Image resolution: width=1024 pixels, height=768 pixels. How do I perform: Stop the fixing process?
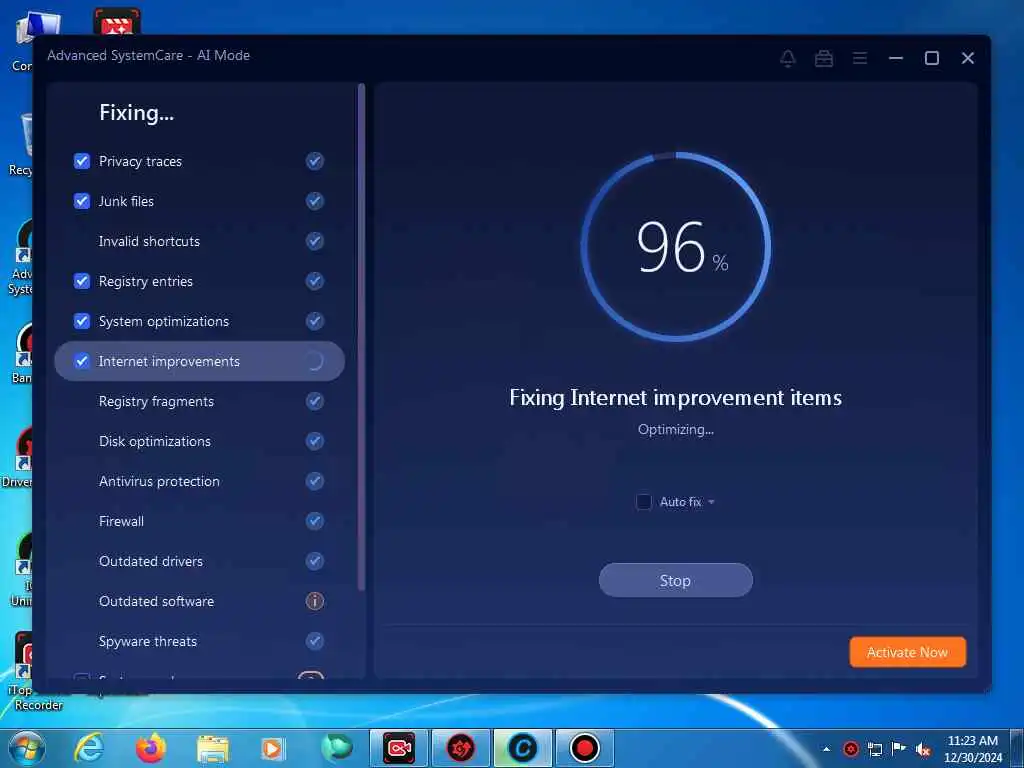675,580
